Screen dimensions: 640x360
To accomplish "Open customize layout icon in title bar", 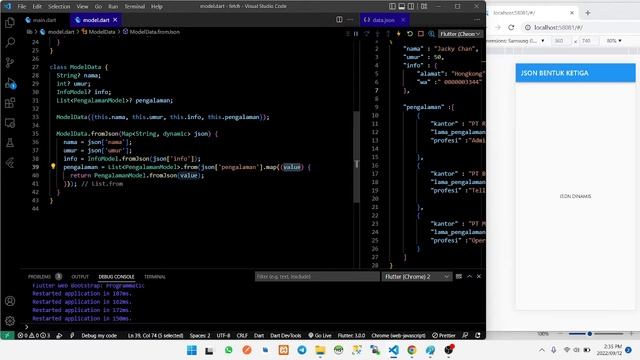I will point(424,6).
